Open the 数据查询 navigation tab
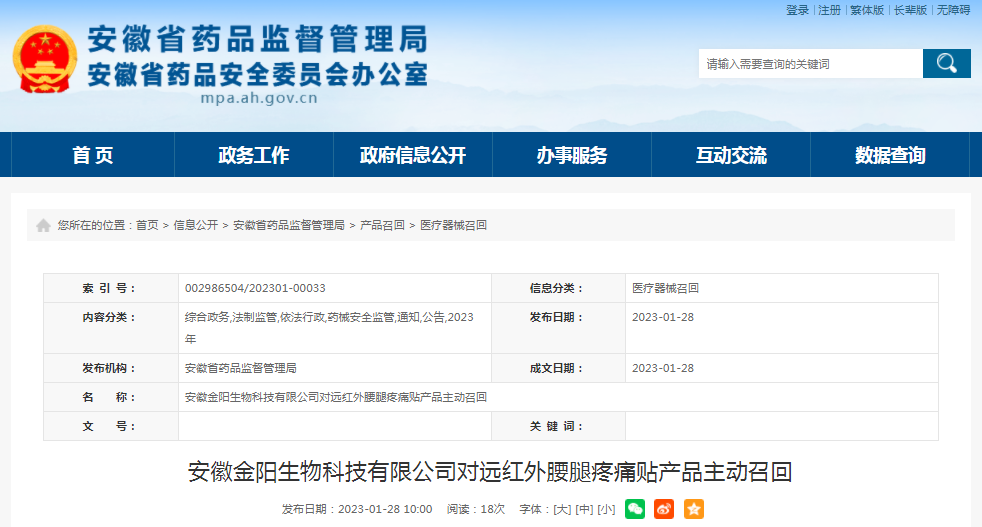Image resolution: width=982 pixels, height=527 pixels. (890, 155)
